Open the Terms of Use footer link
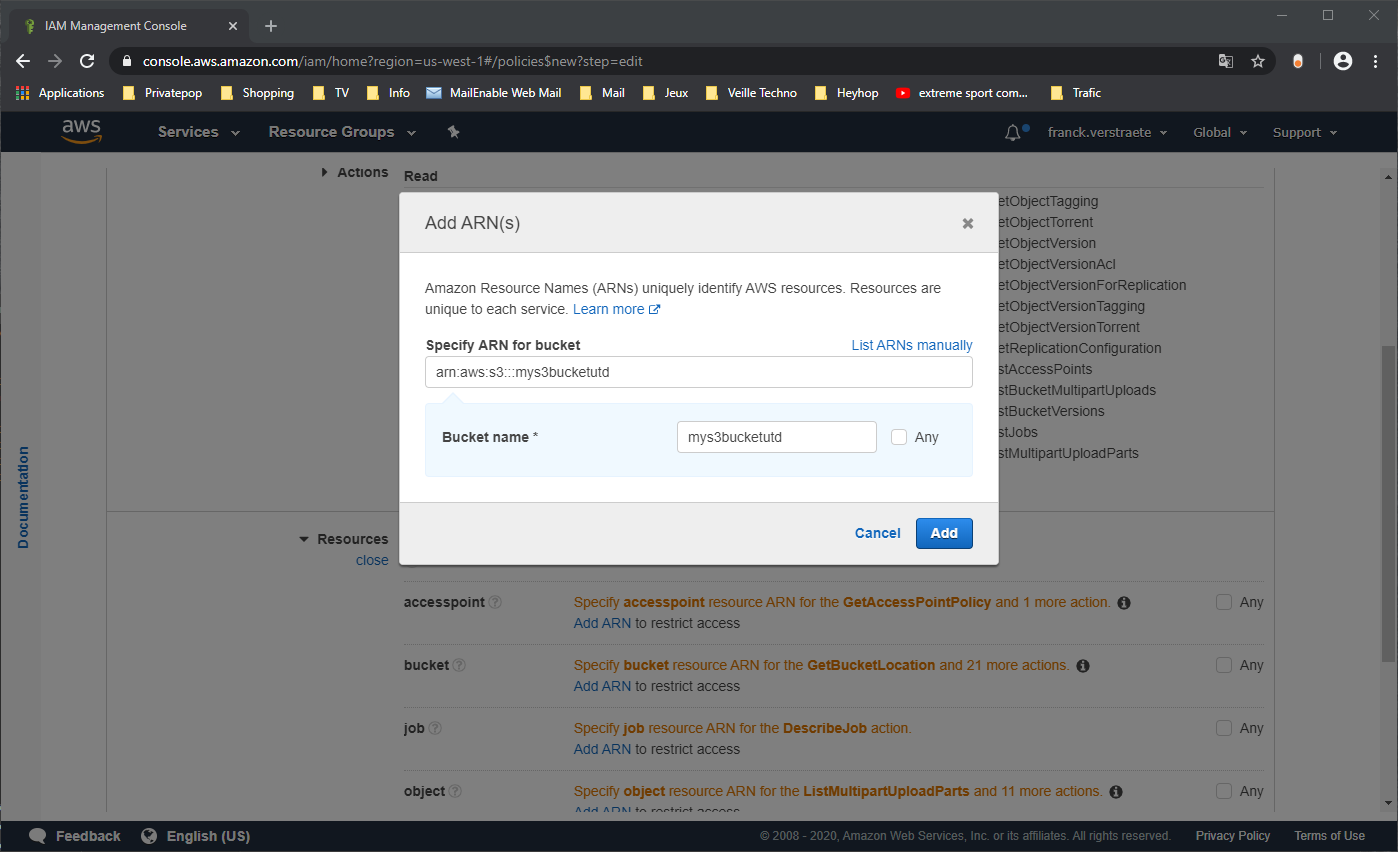 [1329, 836]
